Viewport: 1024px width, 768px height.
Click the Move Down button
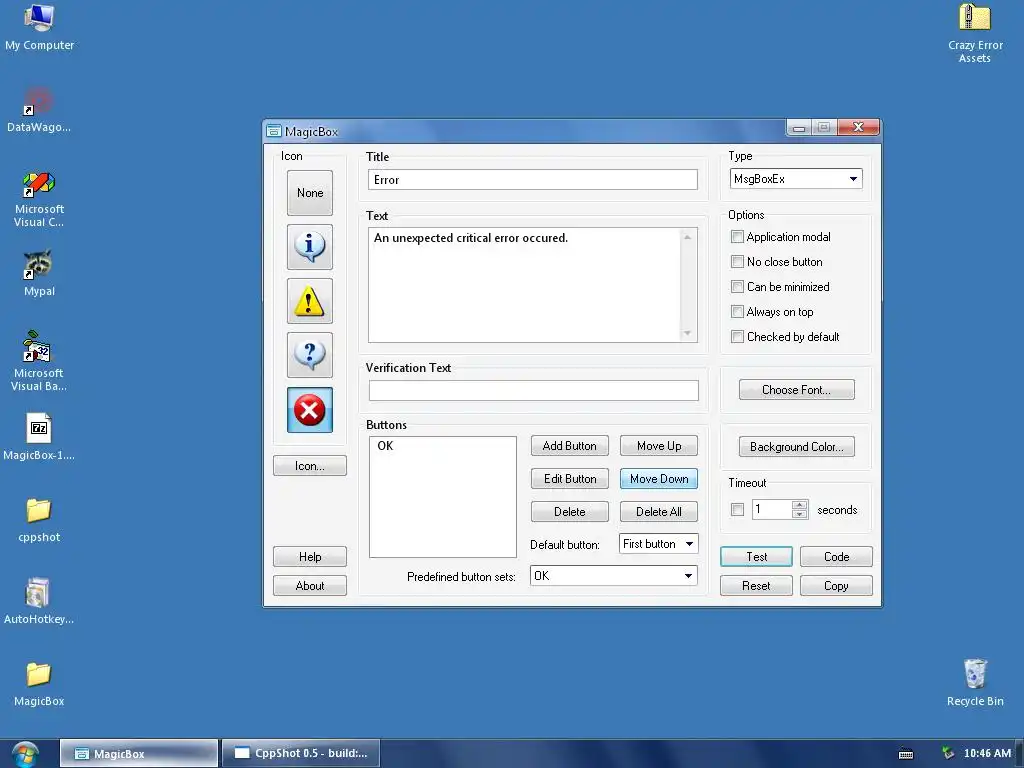[659, 479]
